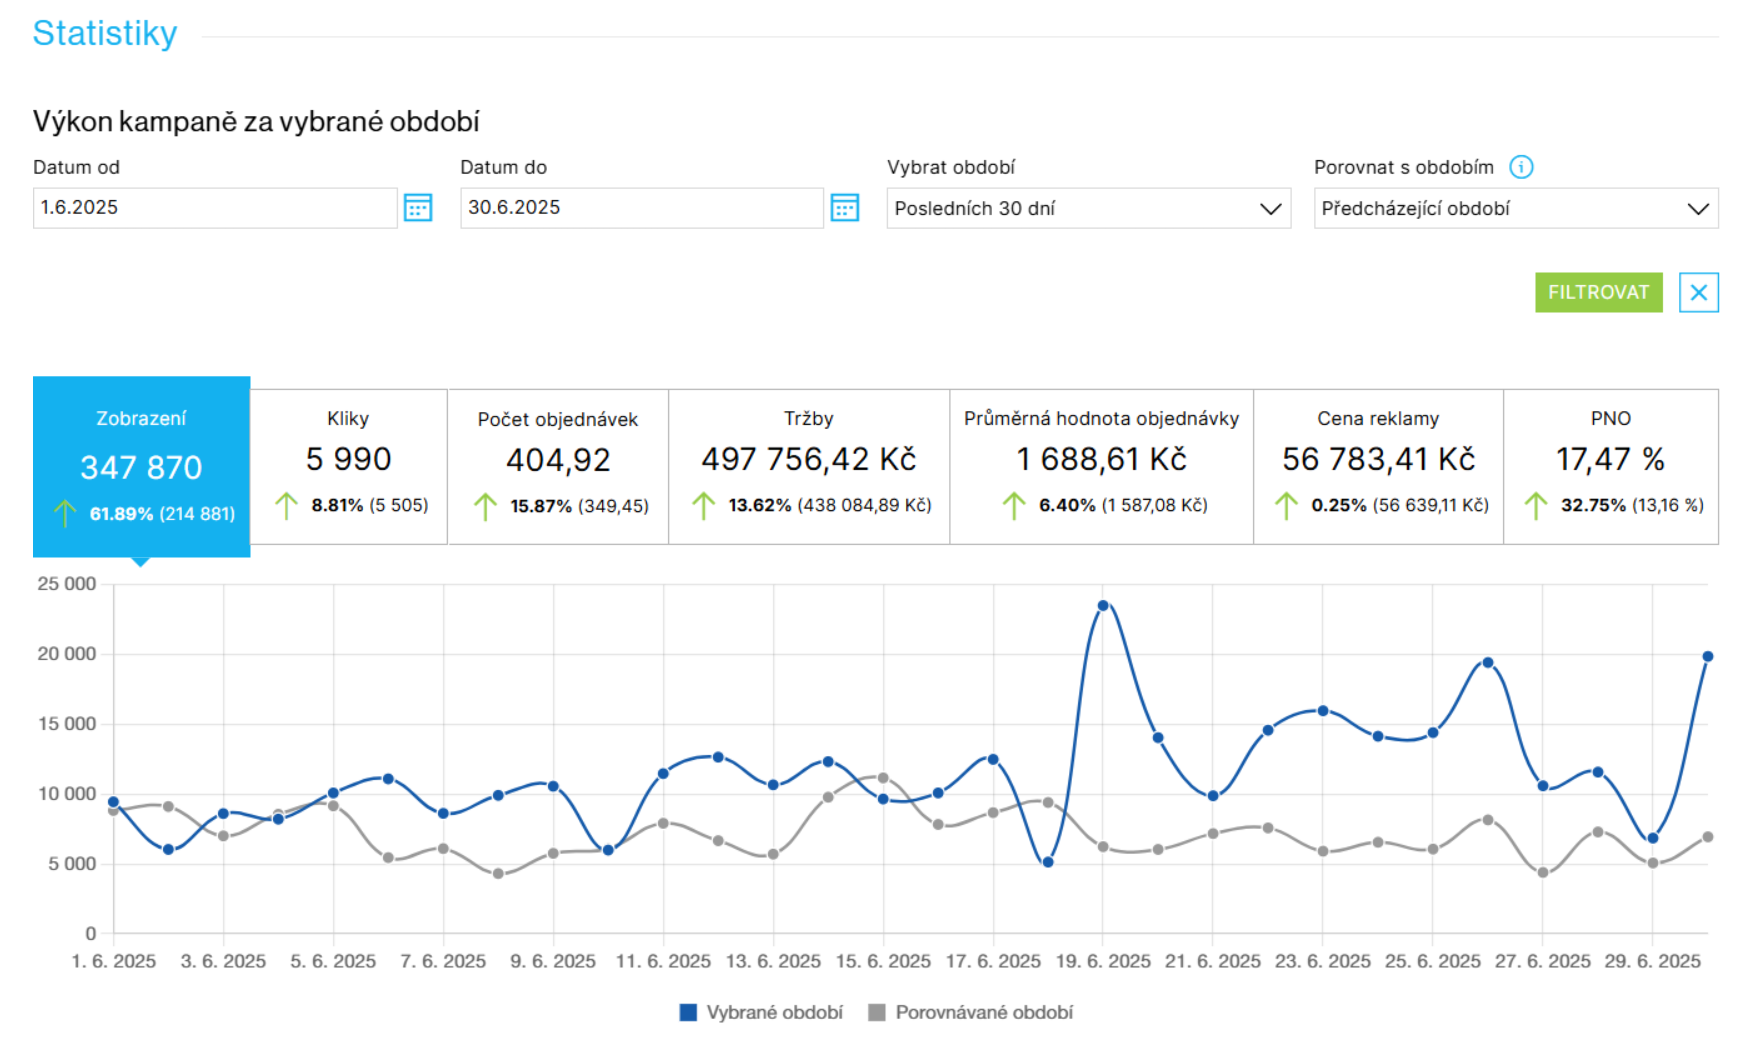Click the X icon to clear the filter
Screen dimensions: 1752x1046
(1698, 292)
